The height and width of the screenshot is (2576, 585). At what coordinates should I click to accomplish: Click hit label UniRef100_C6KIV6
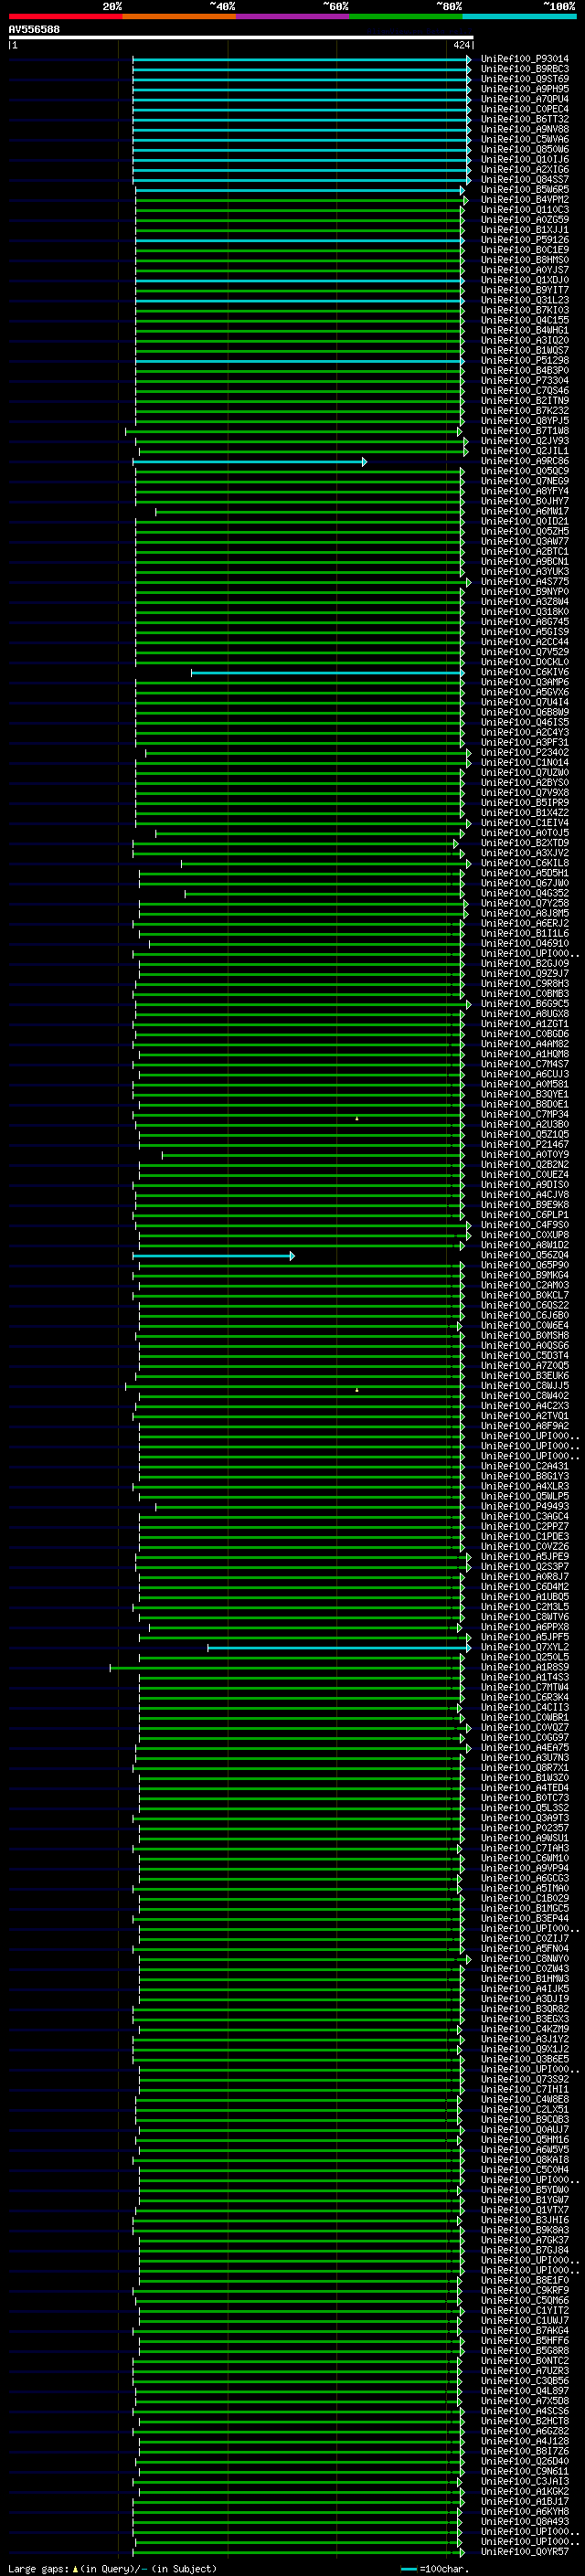click(x=525, y=672)
